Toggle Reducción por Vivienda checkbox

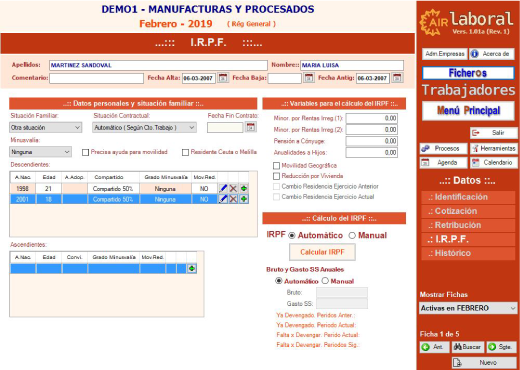point(276,176)
